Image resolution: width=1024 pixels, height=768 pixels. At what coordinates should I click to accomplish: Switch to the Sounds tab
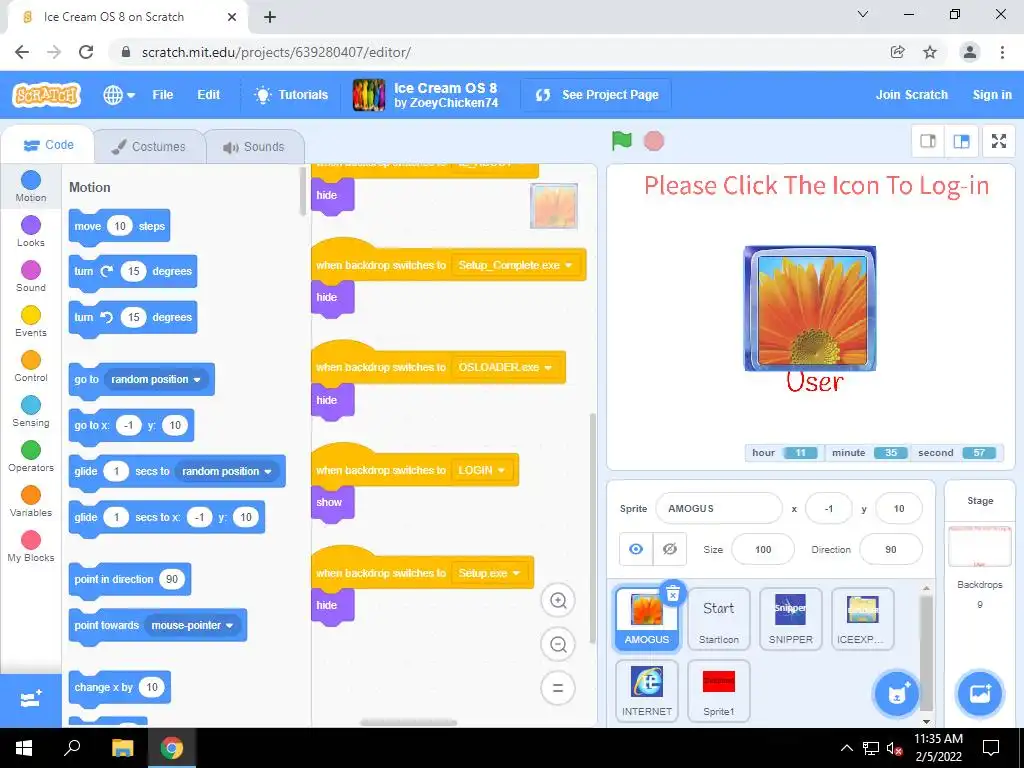(254, 146)
